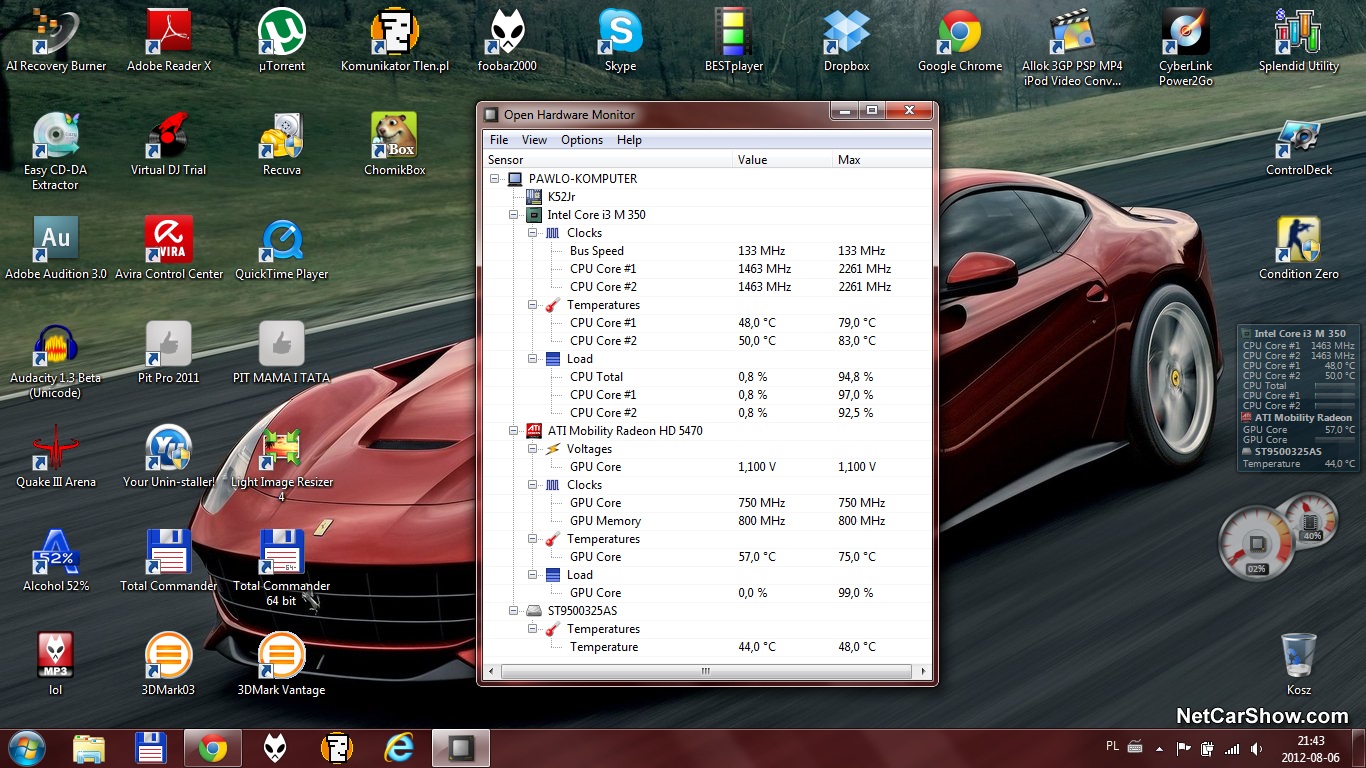The width and height of the screenshot is (1366, 768).
Task: Click the Google Chrome taskbar button
Action: click(x=212, y=747)
